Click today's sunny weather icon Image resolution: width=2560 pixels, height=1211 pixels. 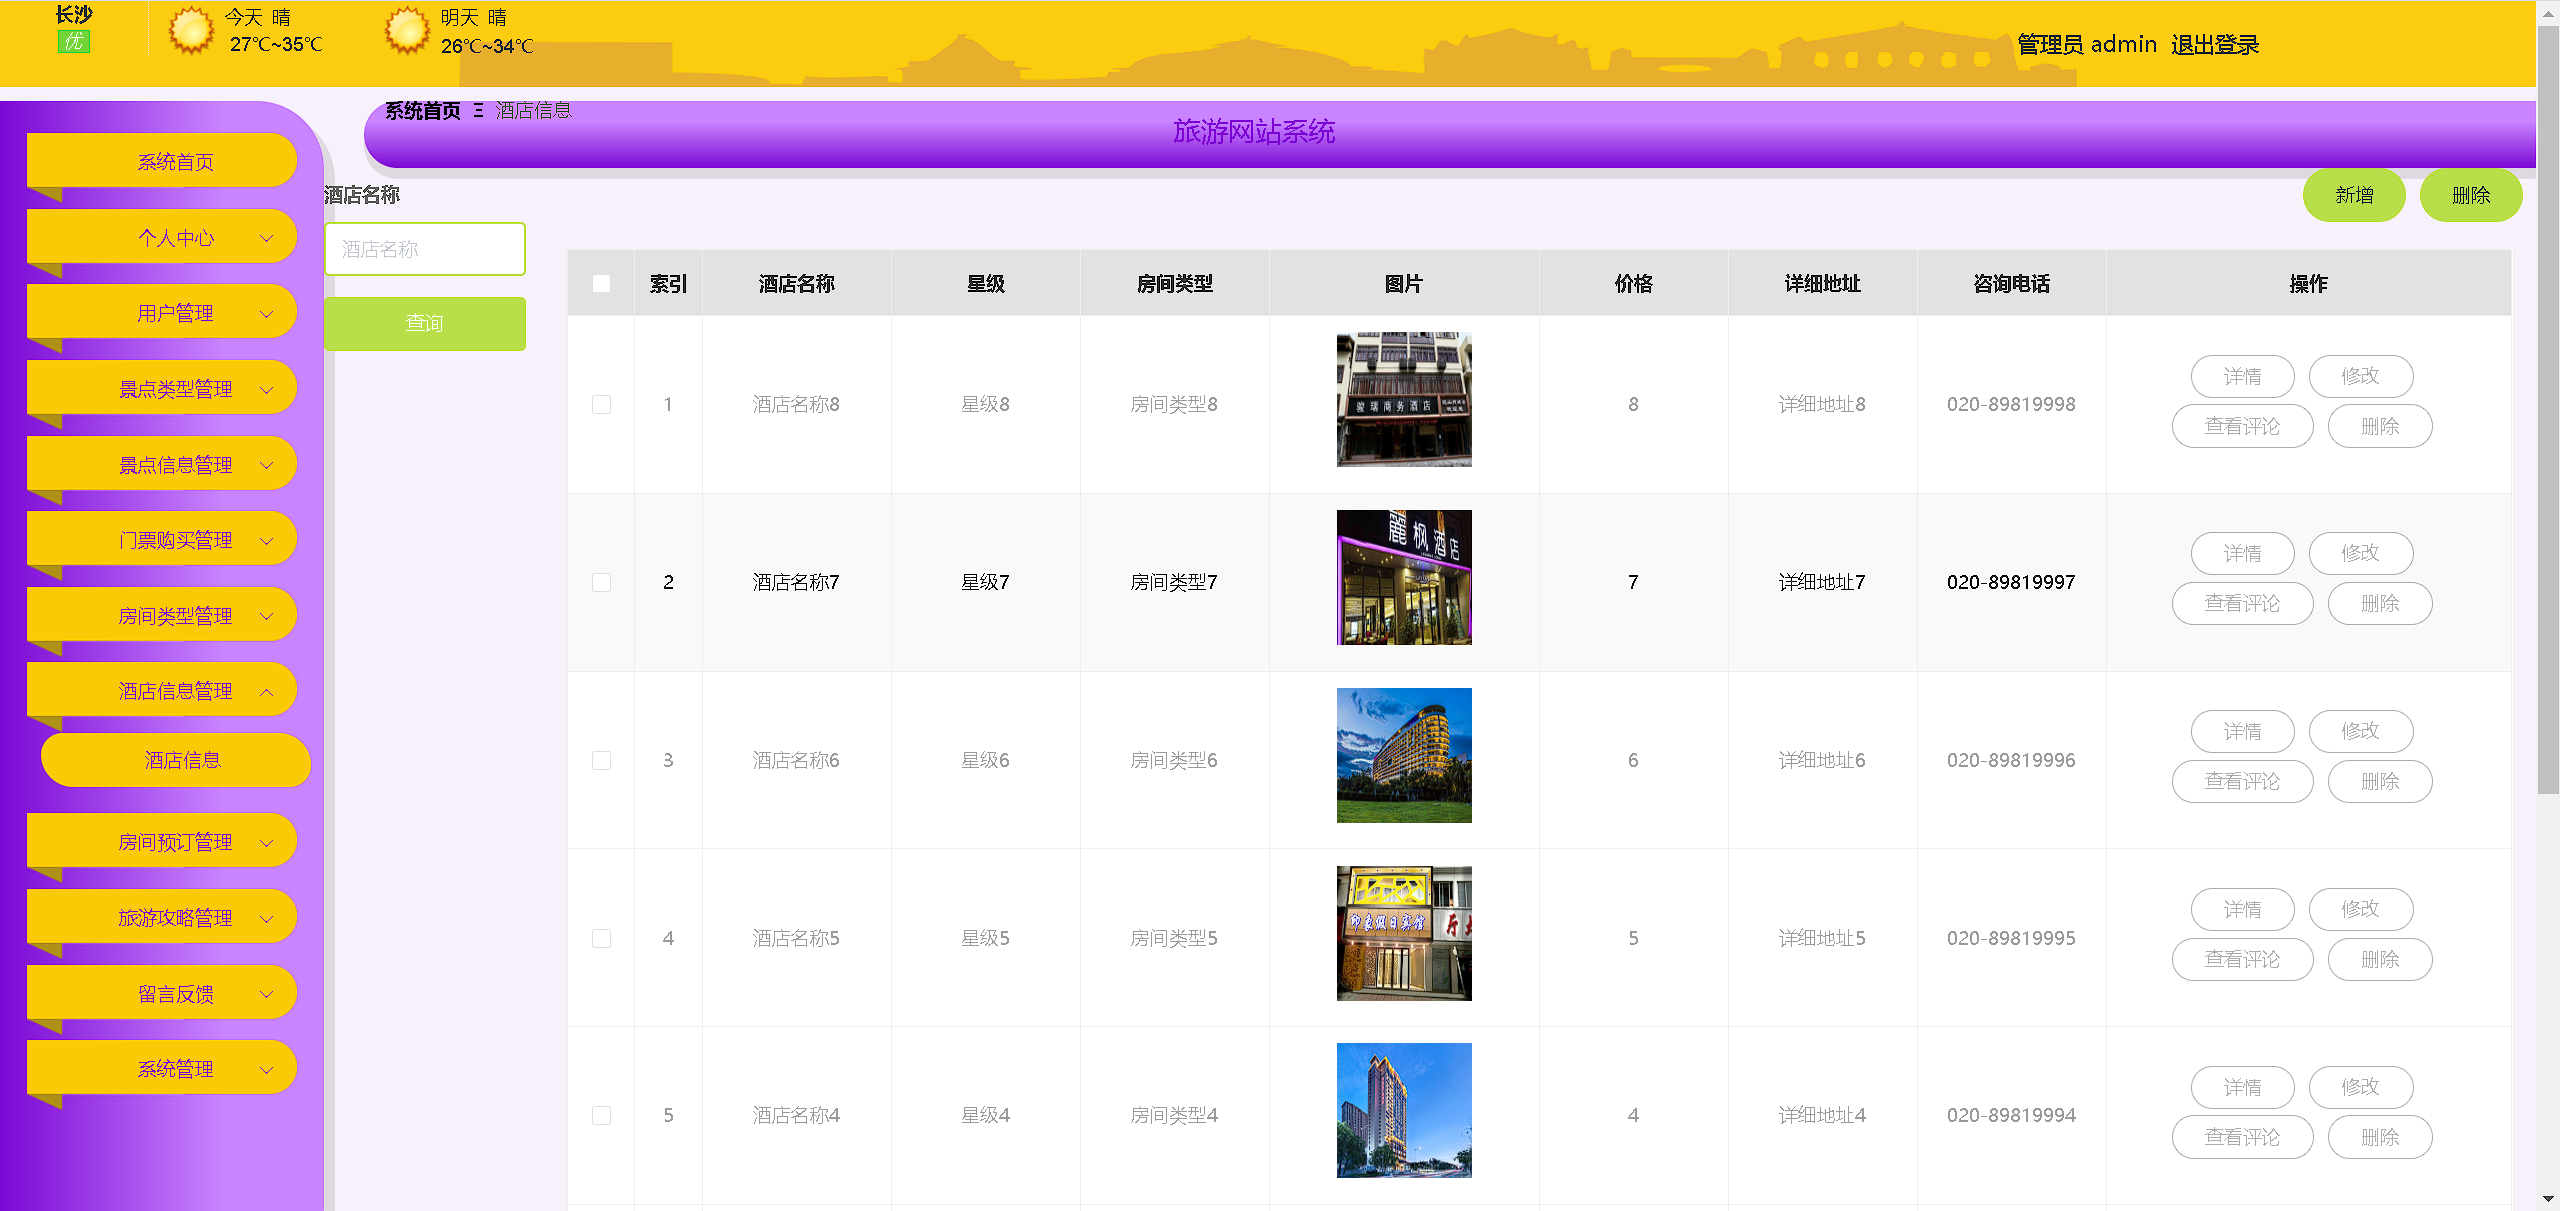pos(190,30)
